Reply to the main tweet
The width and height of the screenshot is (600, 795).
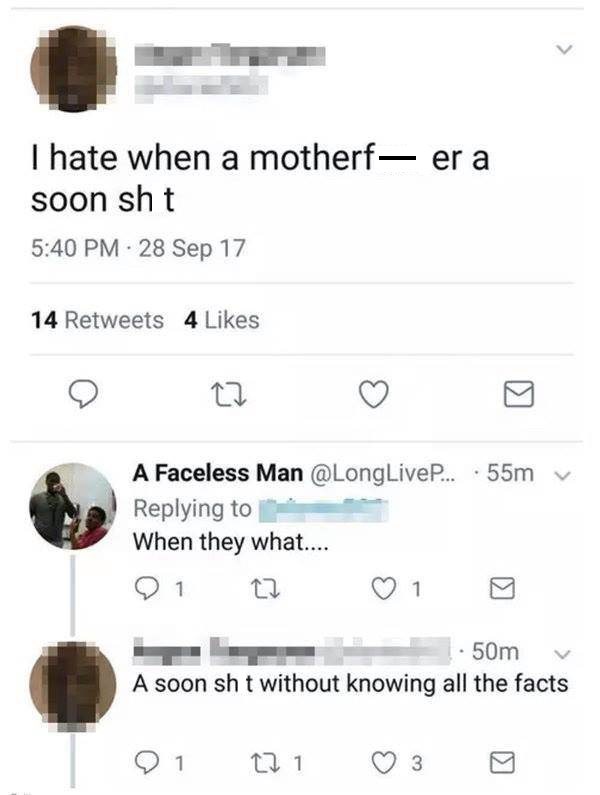[81, 397]
